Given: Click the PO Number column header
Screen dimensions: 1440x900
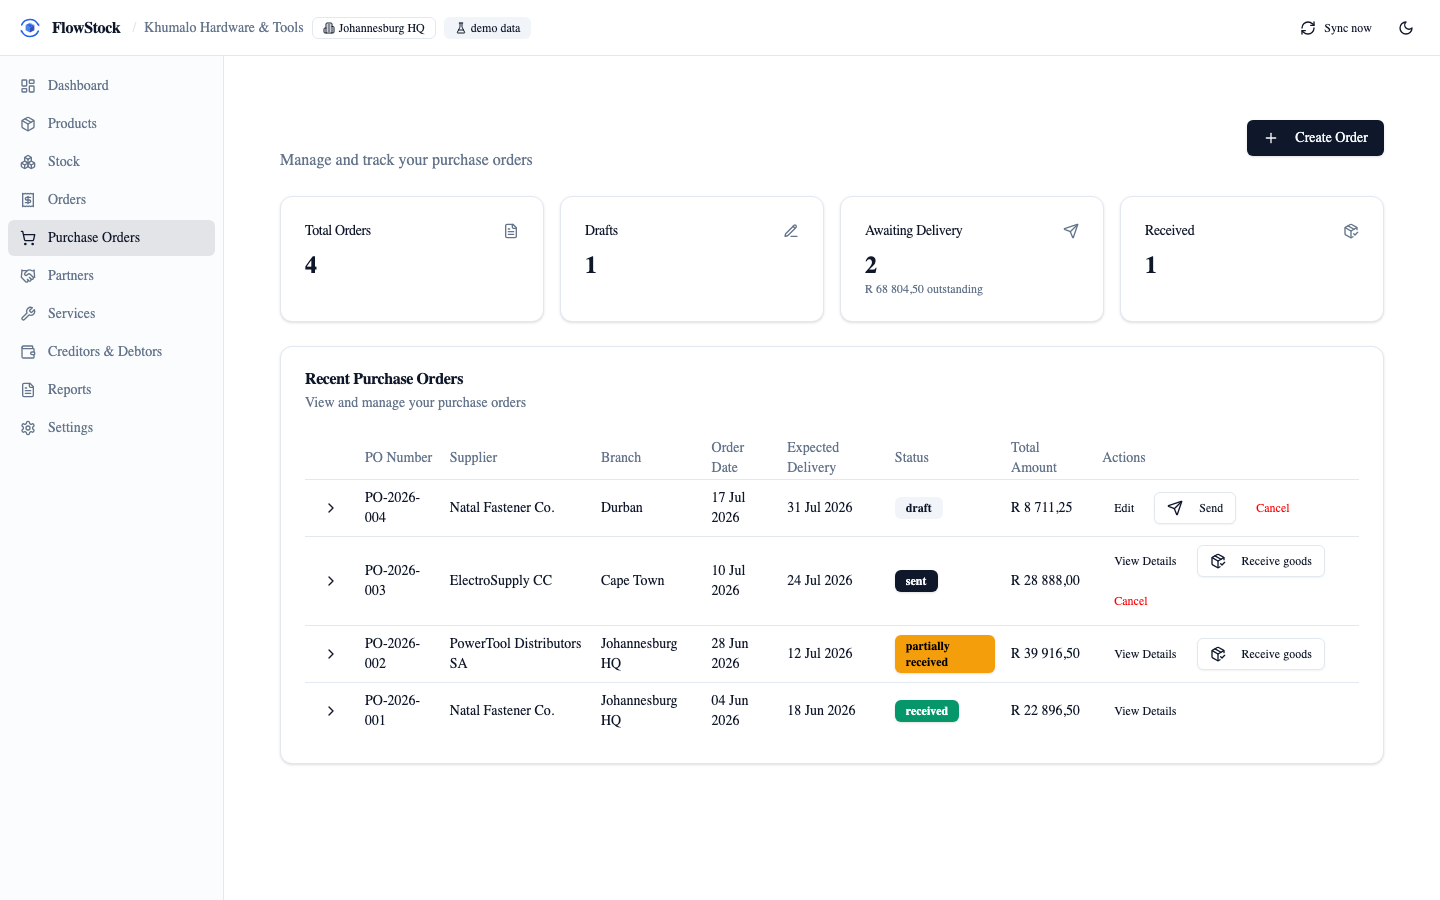Looking at the screenshot, I should pyautogui.click(x=398, y=457).
